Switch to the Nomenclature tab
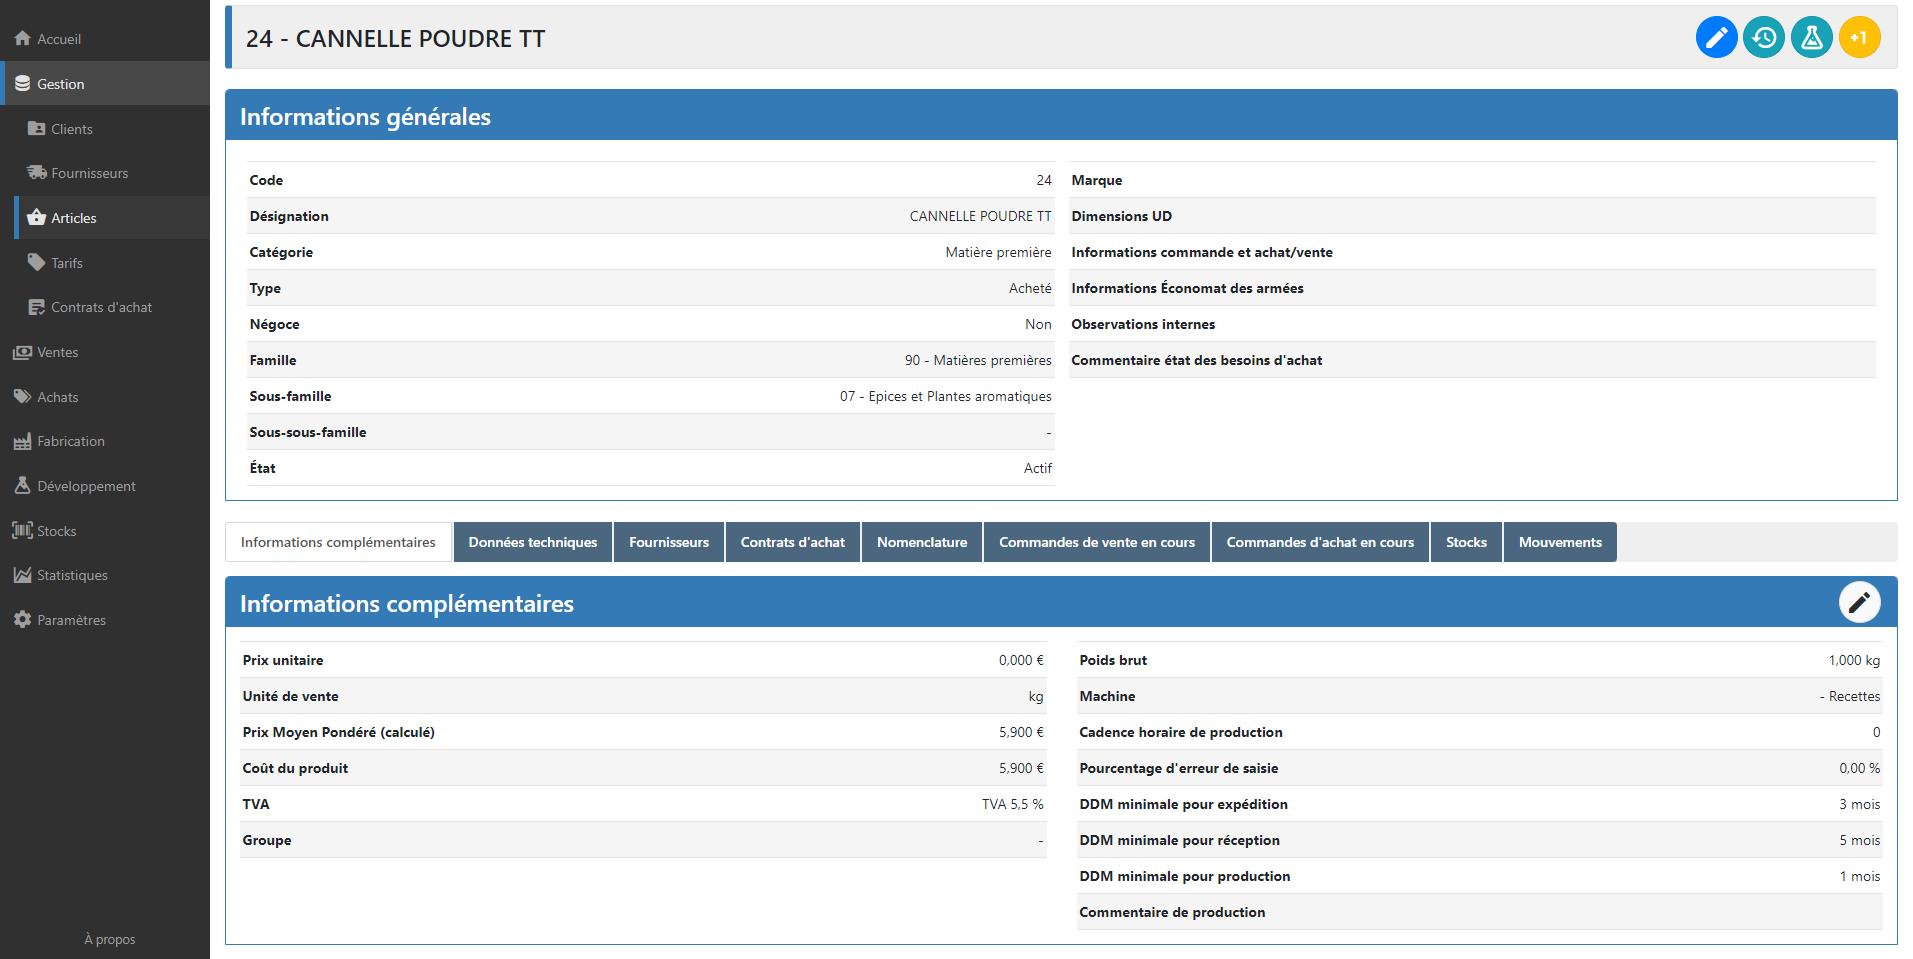Viewport: 1913px width, 959px height. (922, 542)
